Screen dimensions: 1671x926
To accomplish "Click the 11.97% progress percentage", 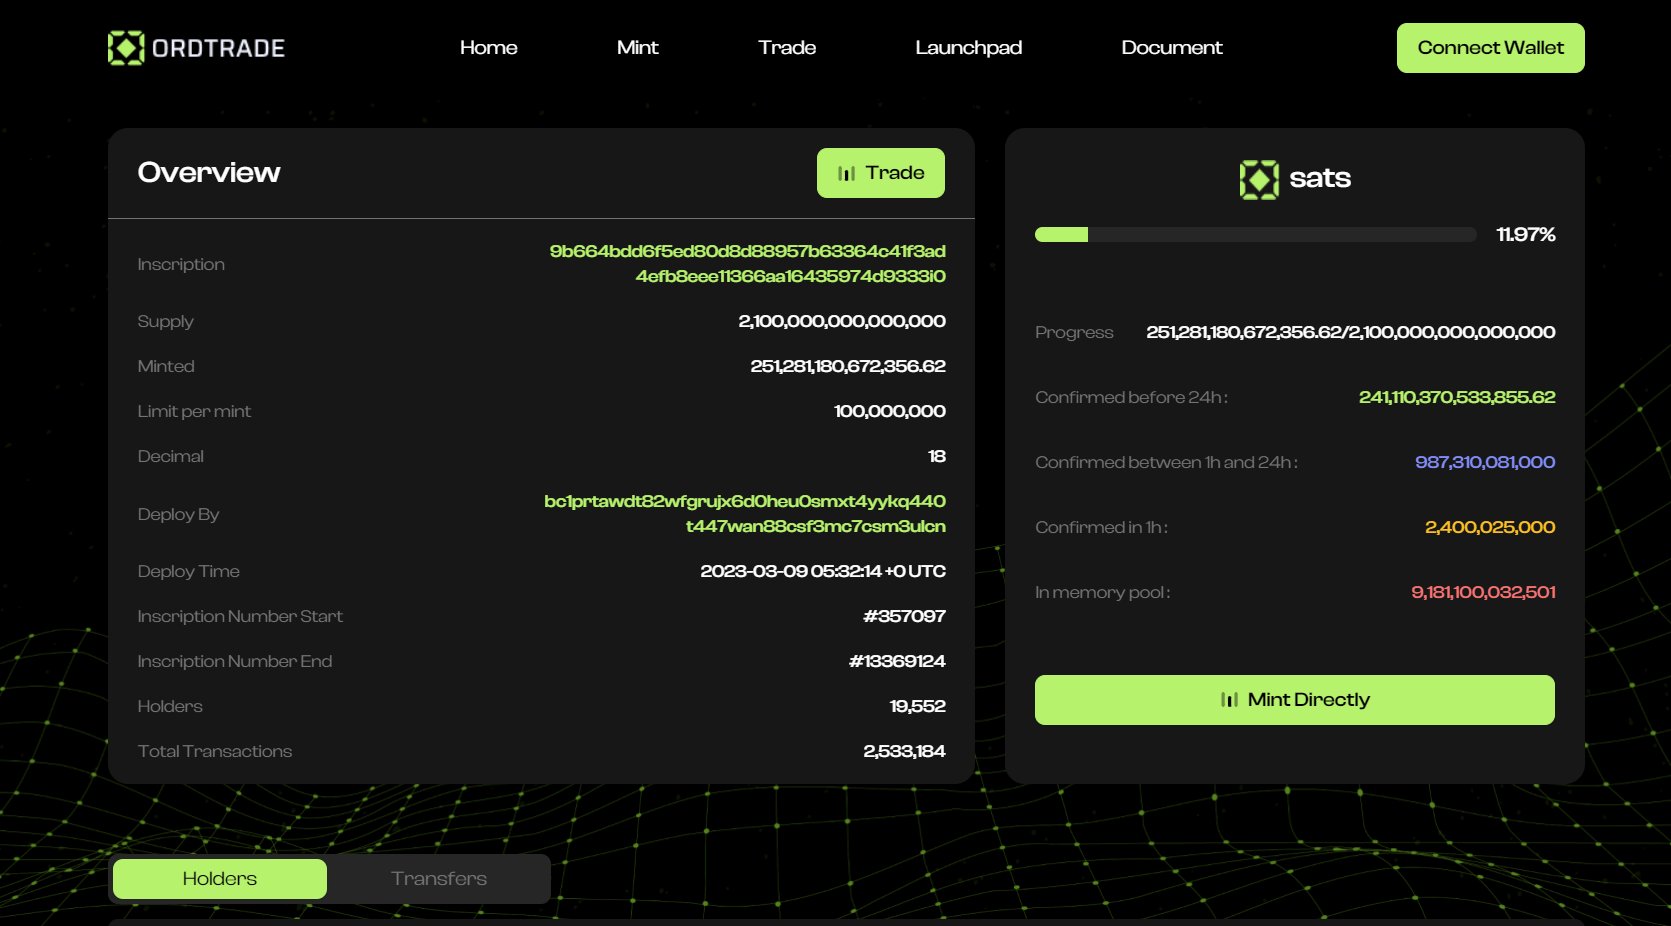I will click(1526, 234).
